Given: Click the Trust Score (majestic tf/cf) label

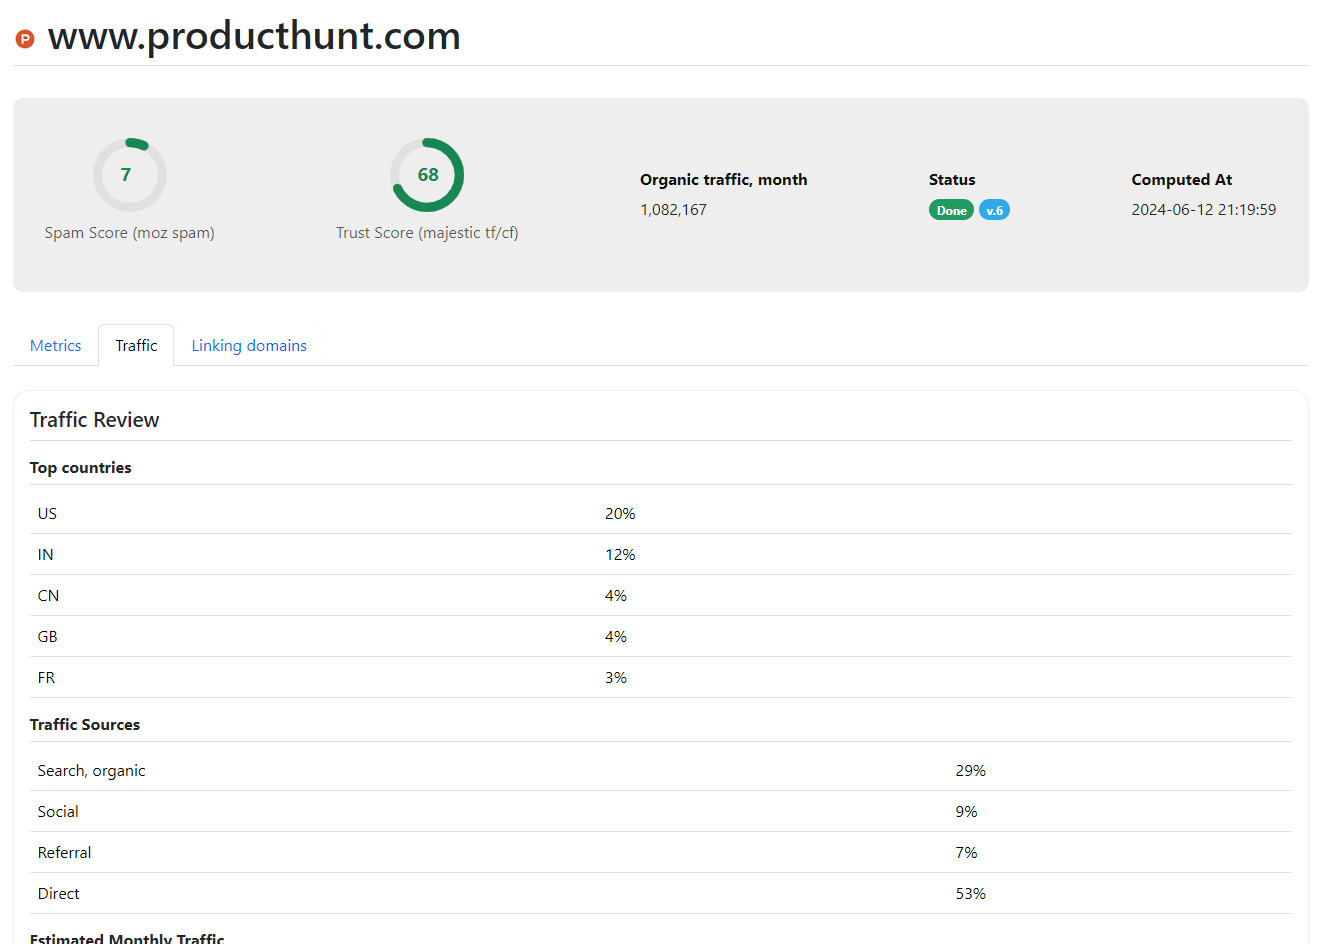Looking at the screenshot, I should 427,233.
